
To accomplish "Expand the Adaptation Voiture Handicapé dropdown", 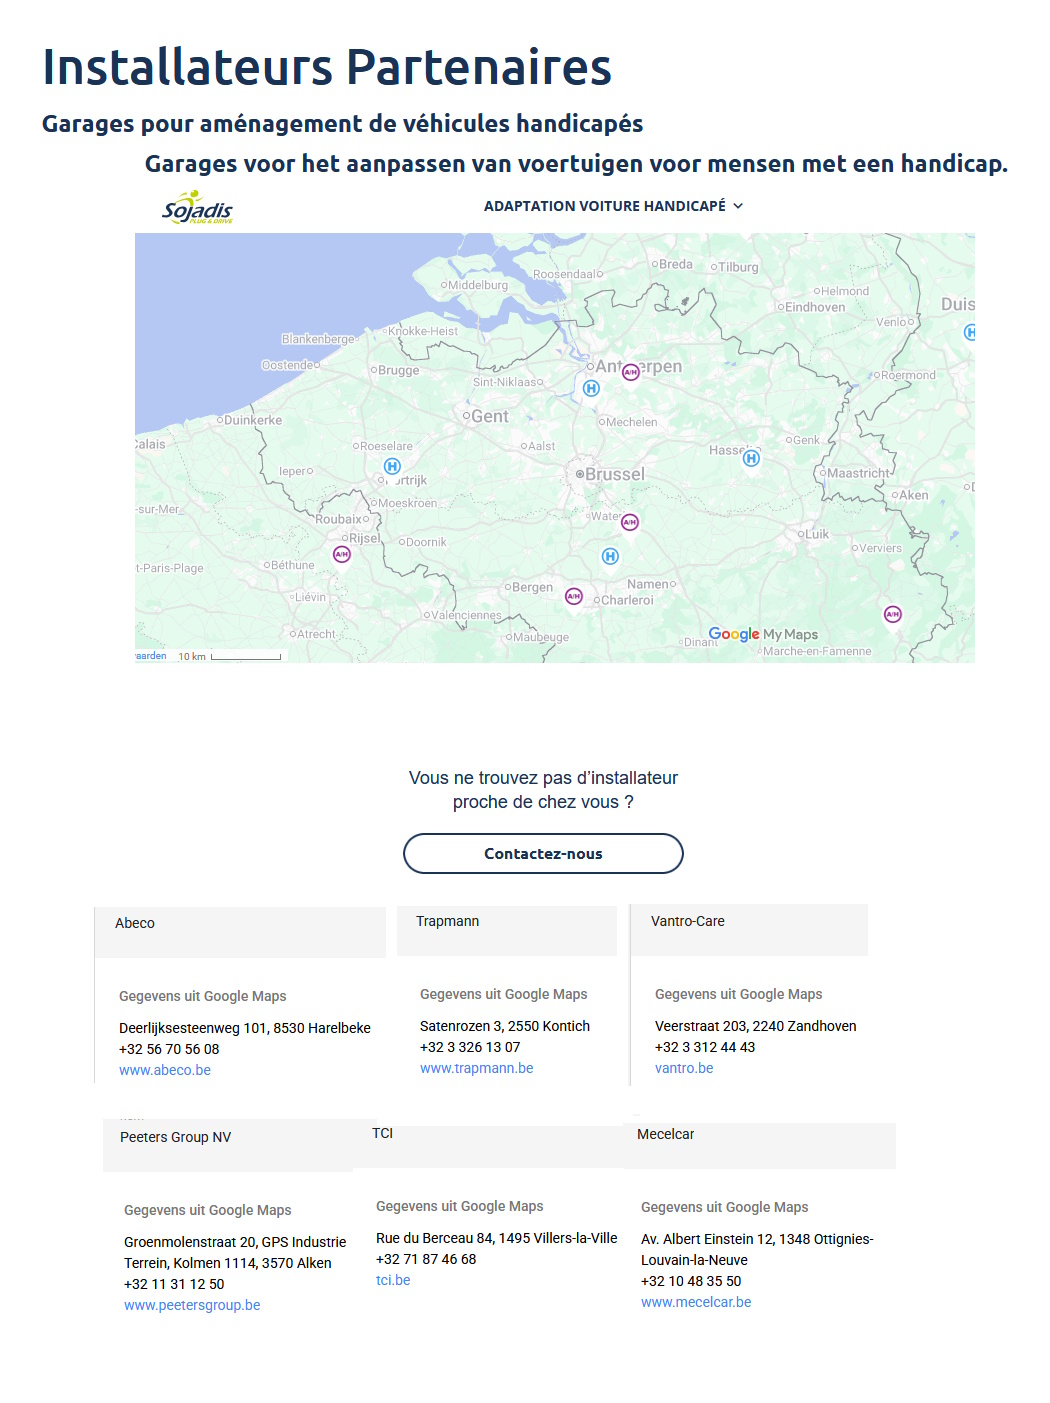I will [613, 206].
